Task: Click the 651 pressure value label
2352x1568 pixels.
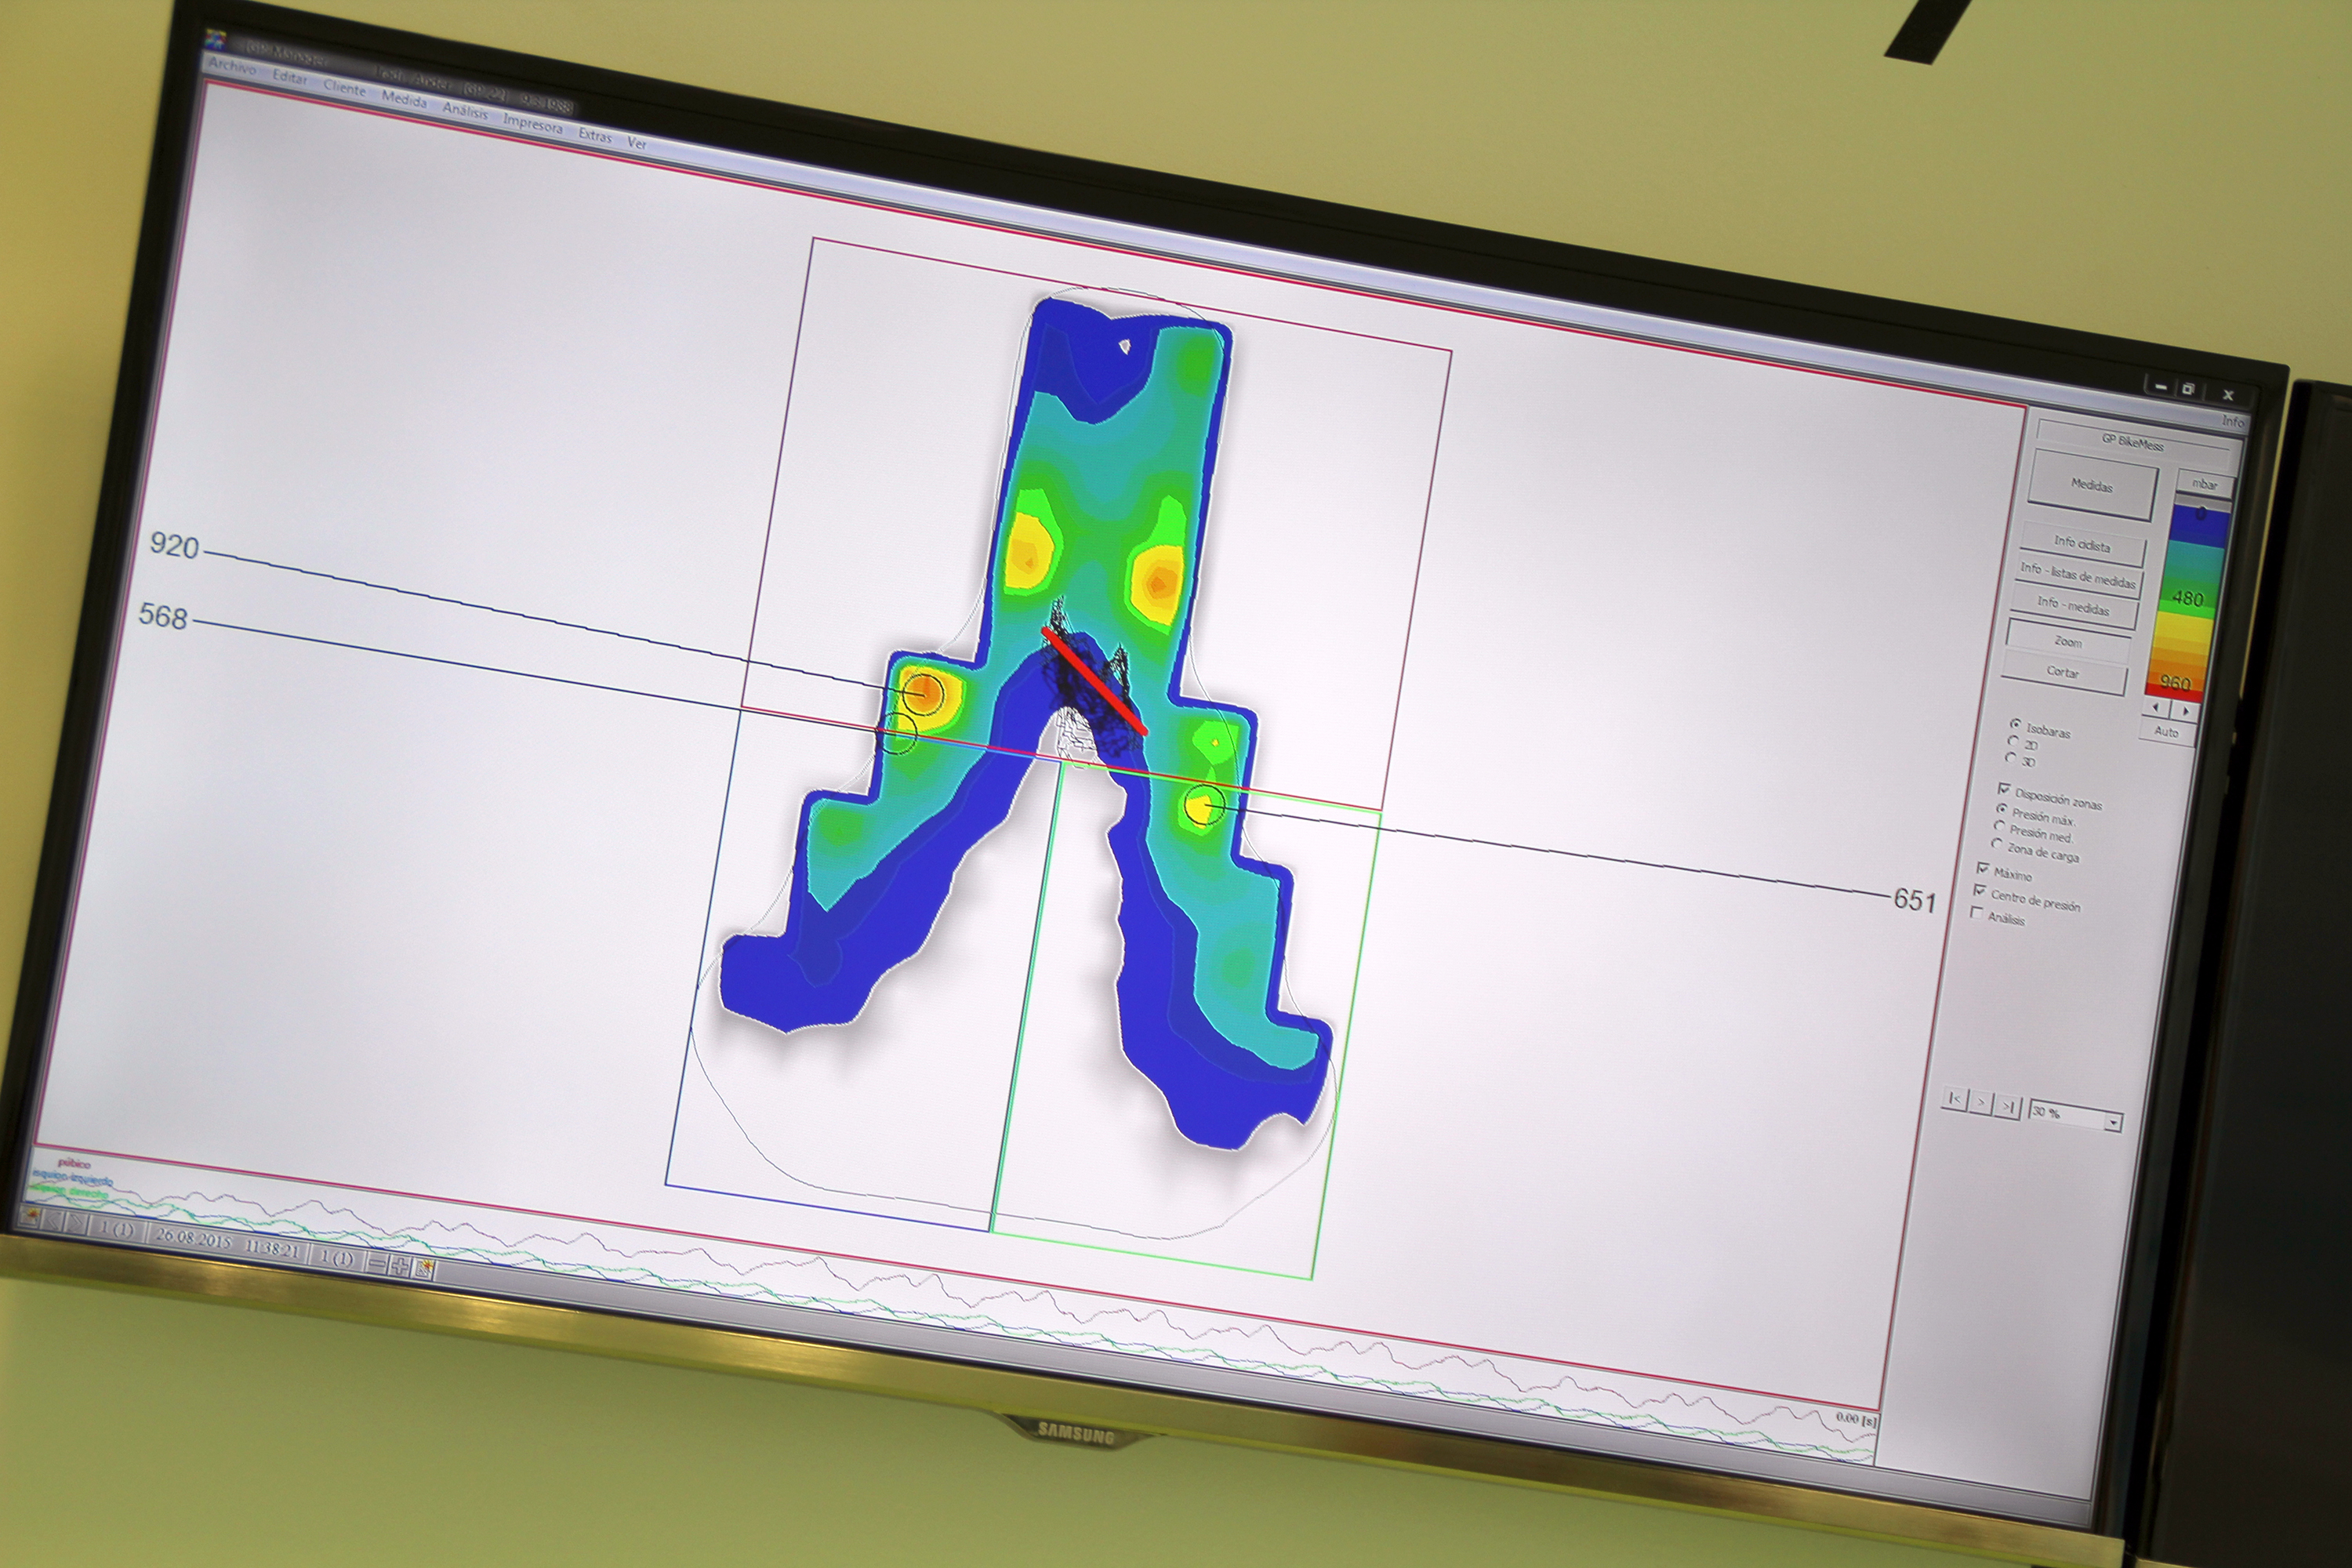Action: pyautogui.click(x=1915, y=900)
